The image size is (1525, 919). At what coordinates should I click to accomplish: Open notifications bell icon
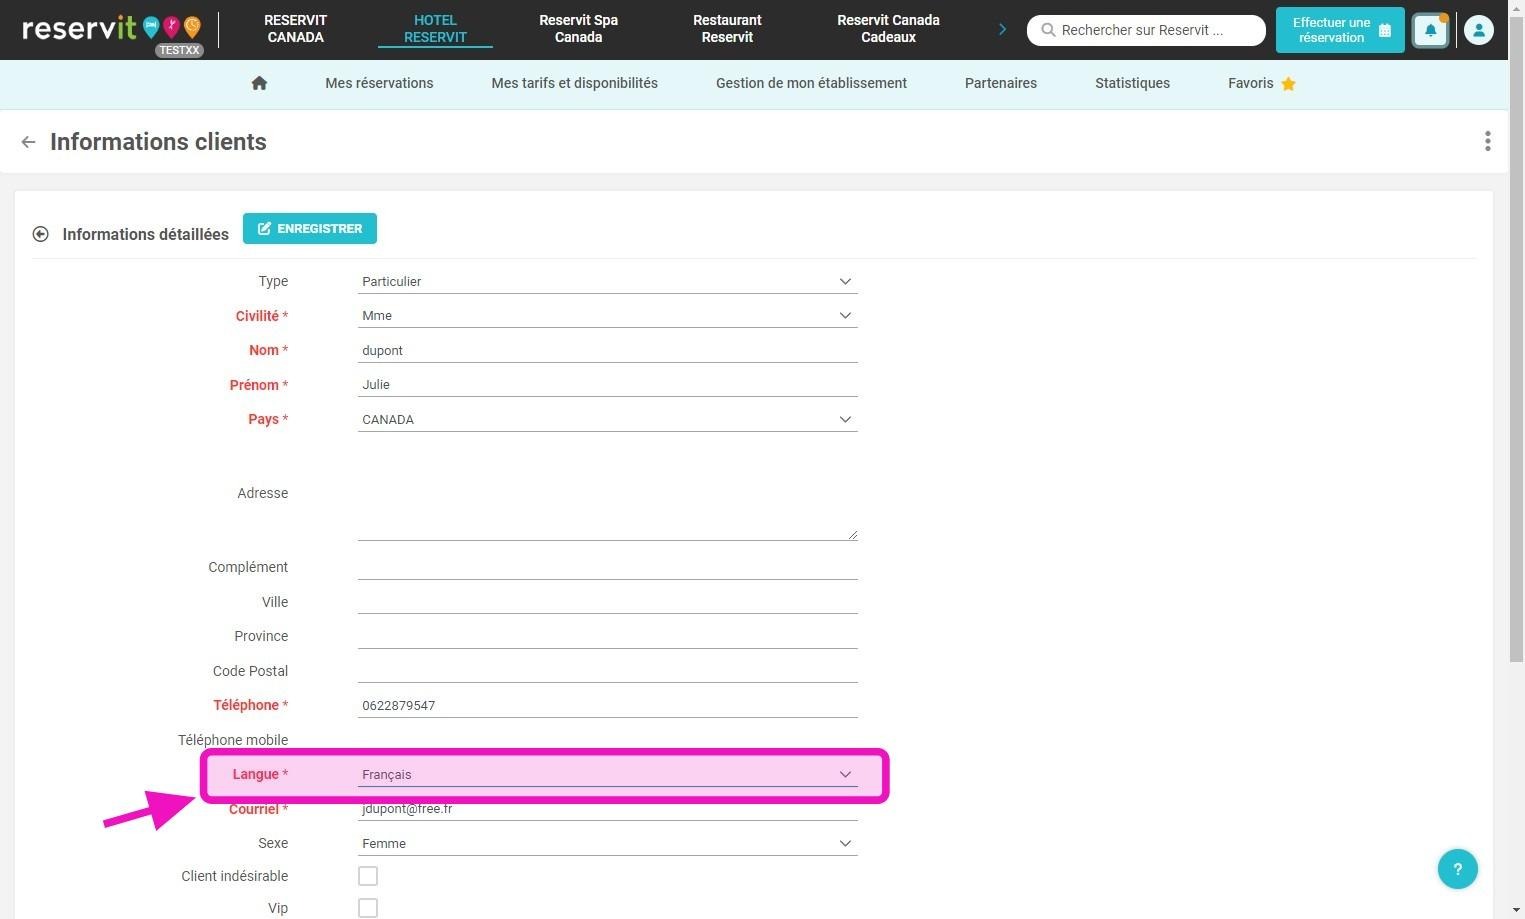[1430, 30]
